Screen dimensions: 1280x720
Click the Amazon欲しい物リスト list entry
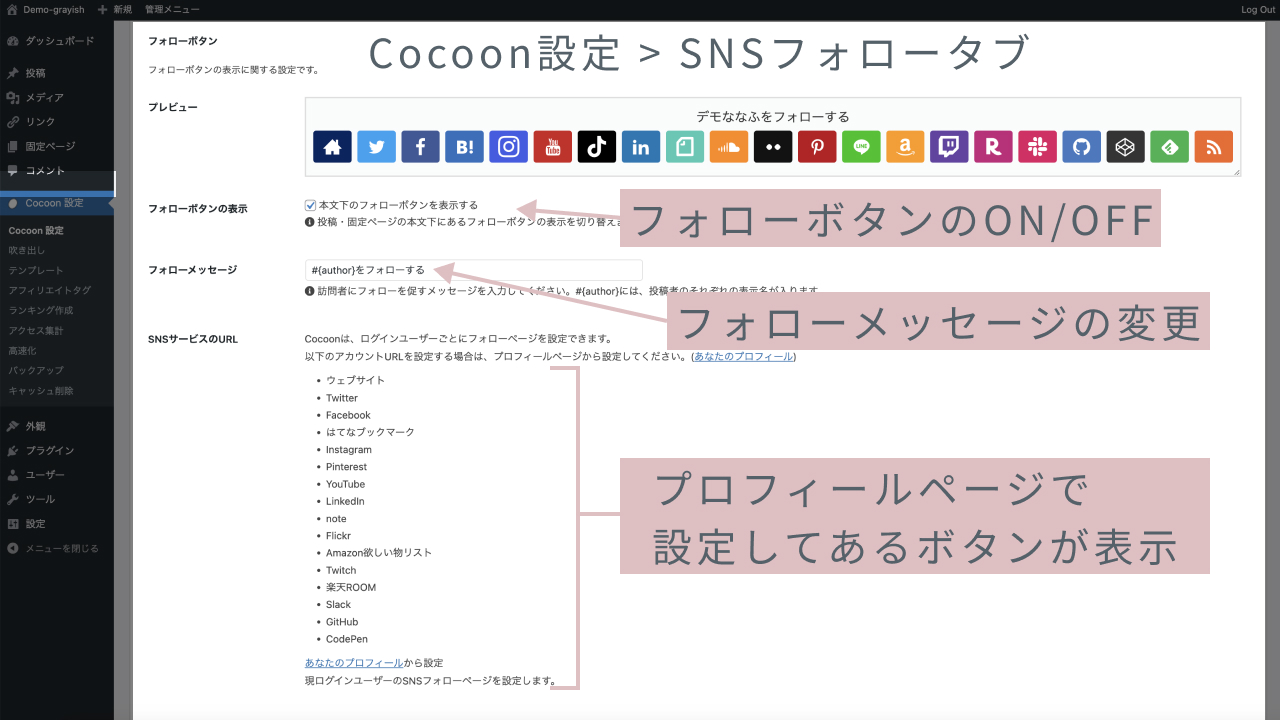pyautogui.click(x=379, y=553)
